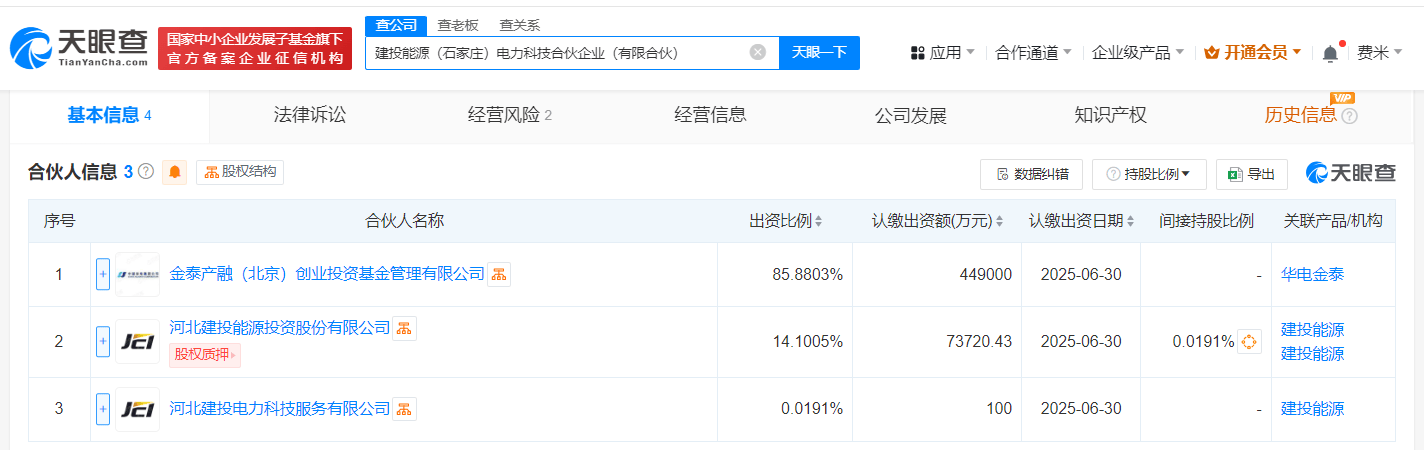Open the 华电金泰 related link
The width and height of the screenshot is (1424, 450).
click(x=1313, y=274)
